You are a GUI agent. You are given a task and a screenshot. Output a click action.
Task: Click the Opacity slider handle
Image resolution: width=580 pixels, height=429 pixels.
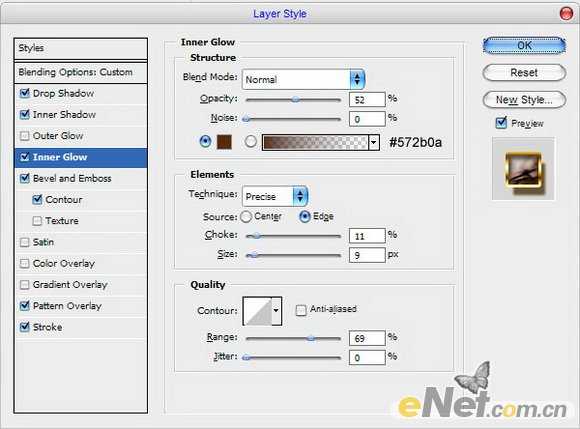tap(295, 99)
